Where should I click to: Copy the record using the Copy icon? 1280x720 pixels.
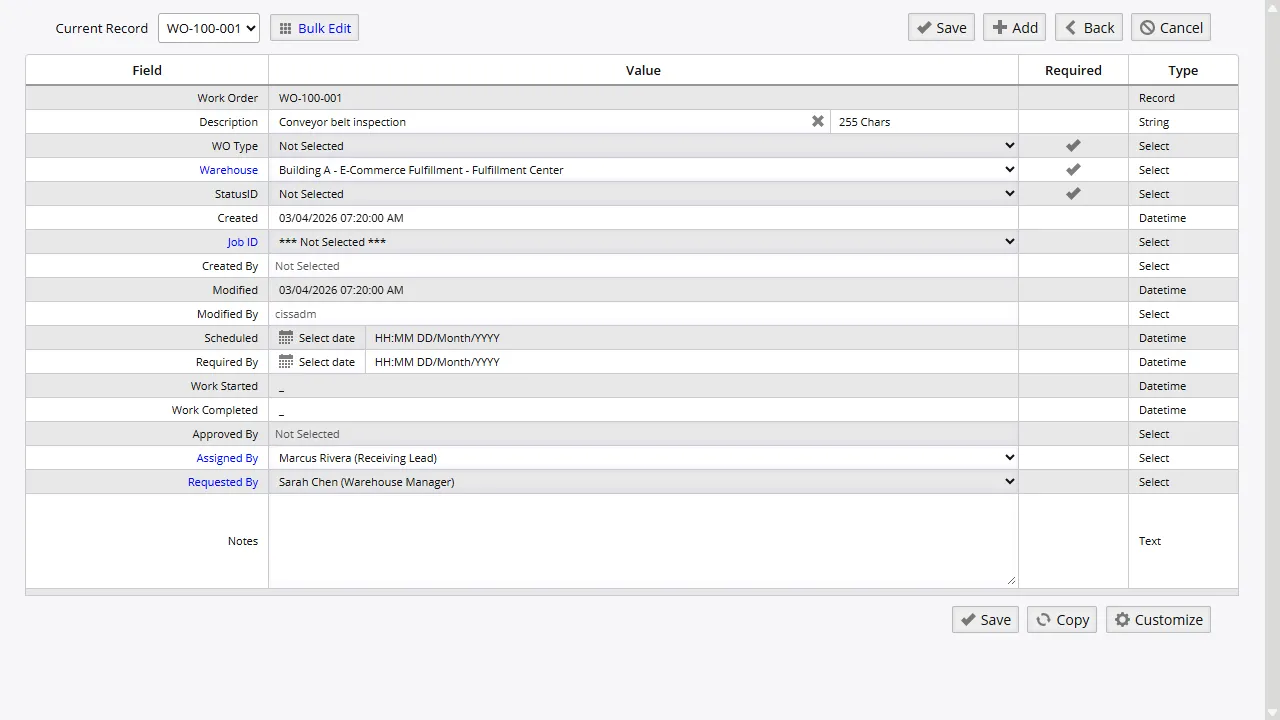point(1061,619)
